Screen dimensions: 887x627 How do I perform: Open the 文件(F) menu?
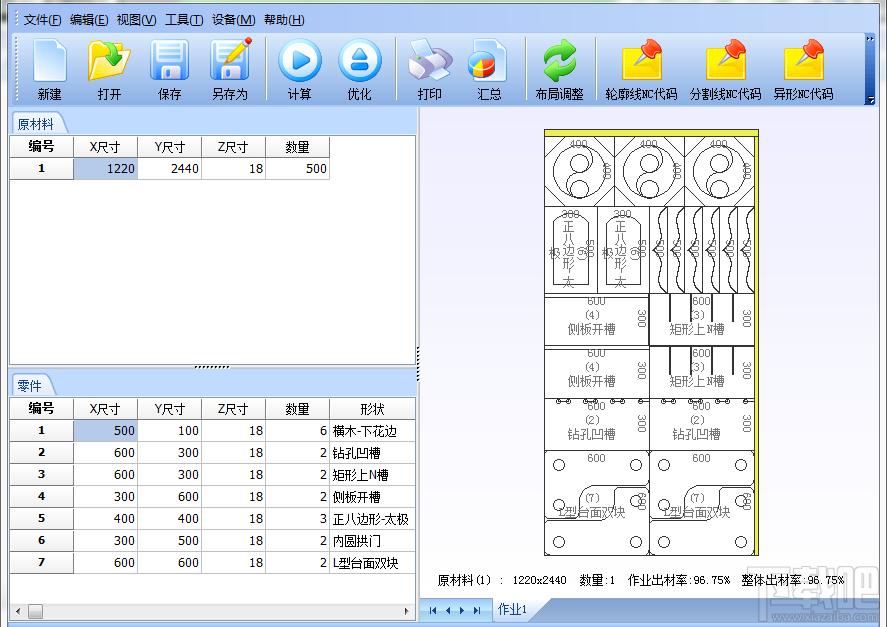click(42, 20)
